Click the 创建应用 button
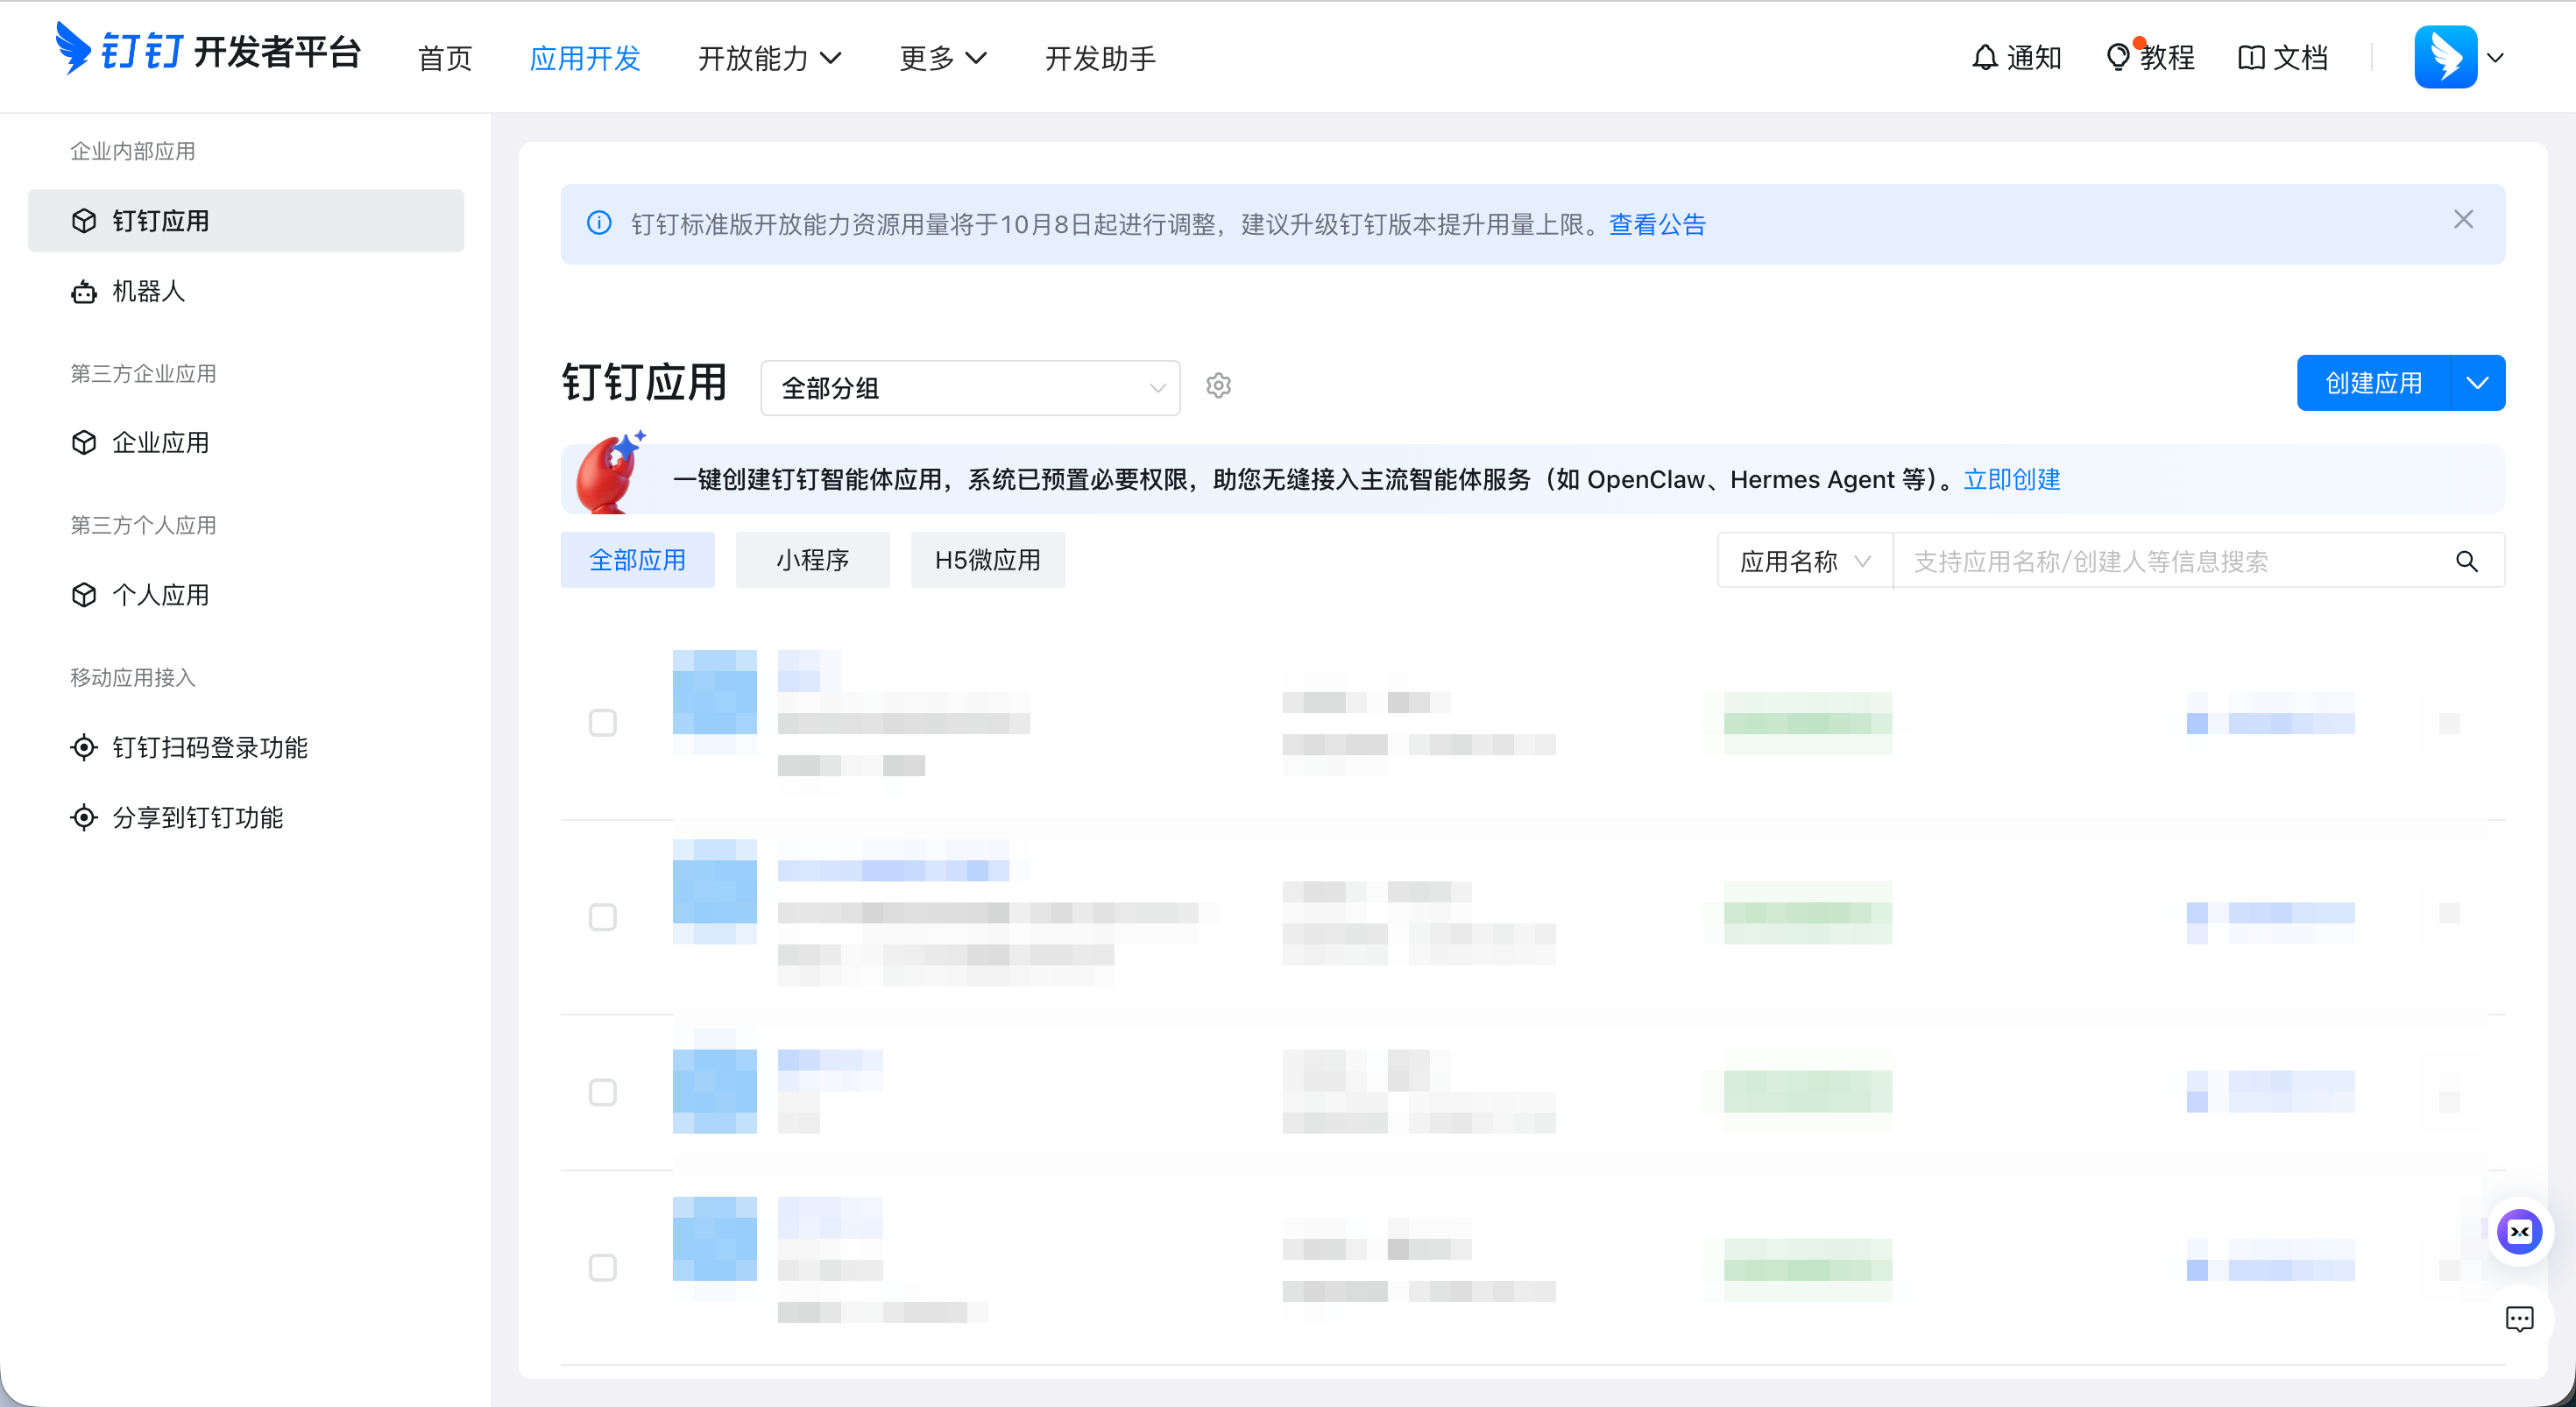 (2374, 383)
